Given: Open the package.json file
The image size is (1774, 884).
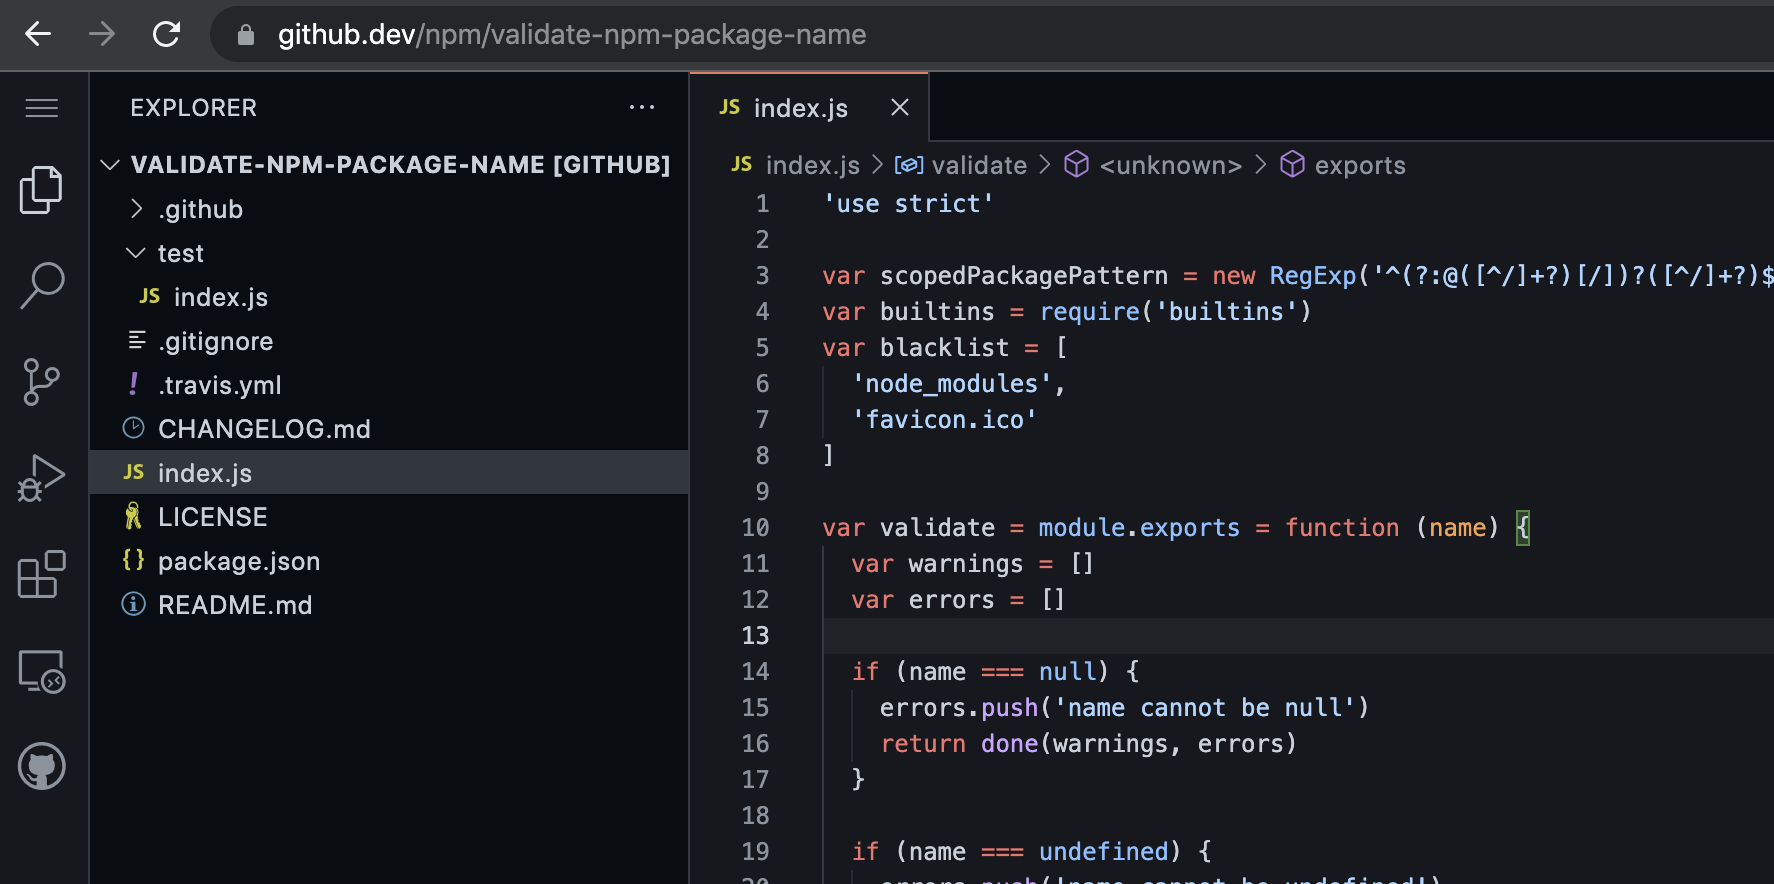Looking at the screenshot, I should (x=389, y=561).
